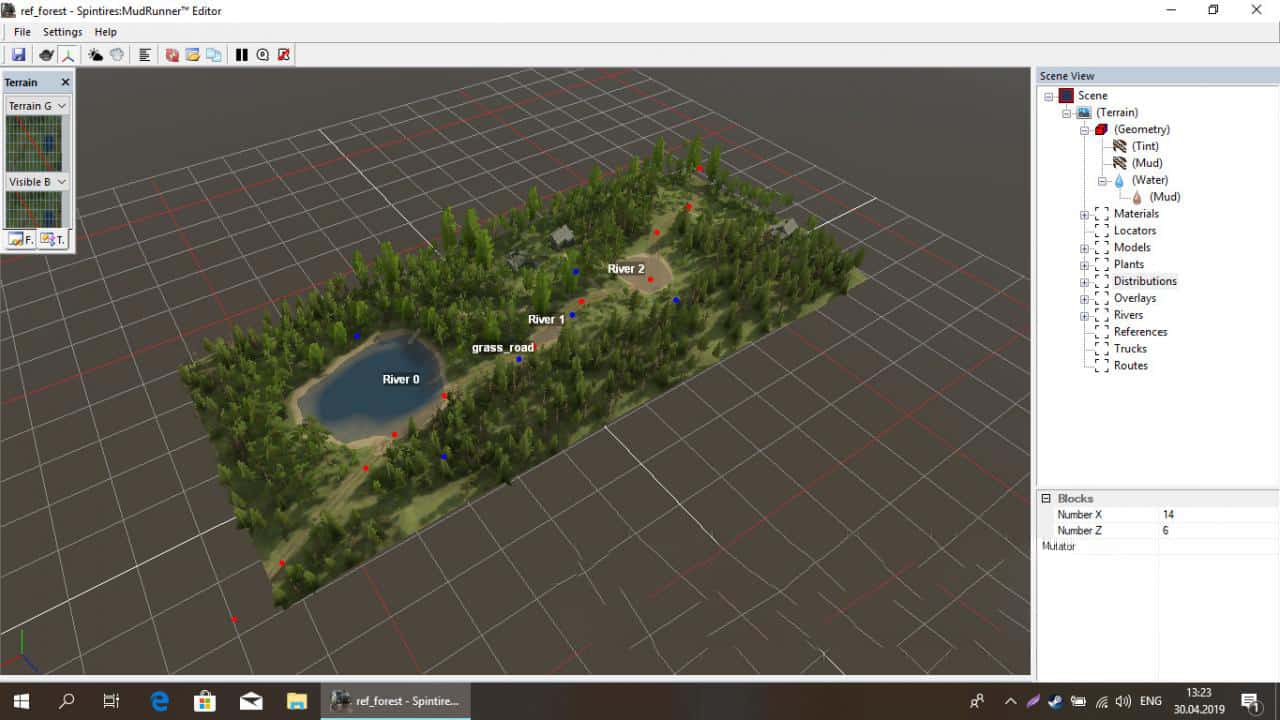The image size is (1280, 720).
Task: Click the Save floppy disk icon
Action: 19,55
